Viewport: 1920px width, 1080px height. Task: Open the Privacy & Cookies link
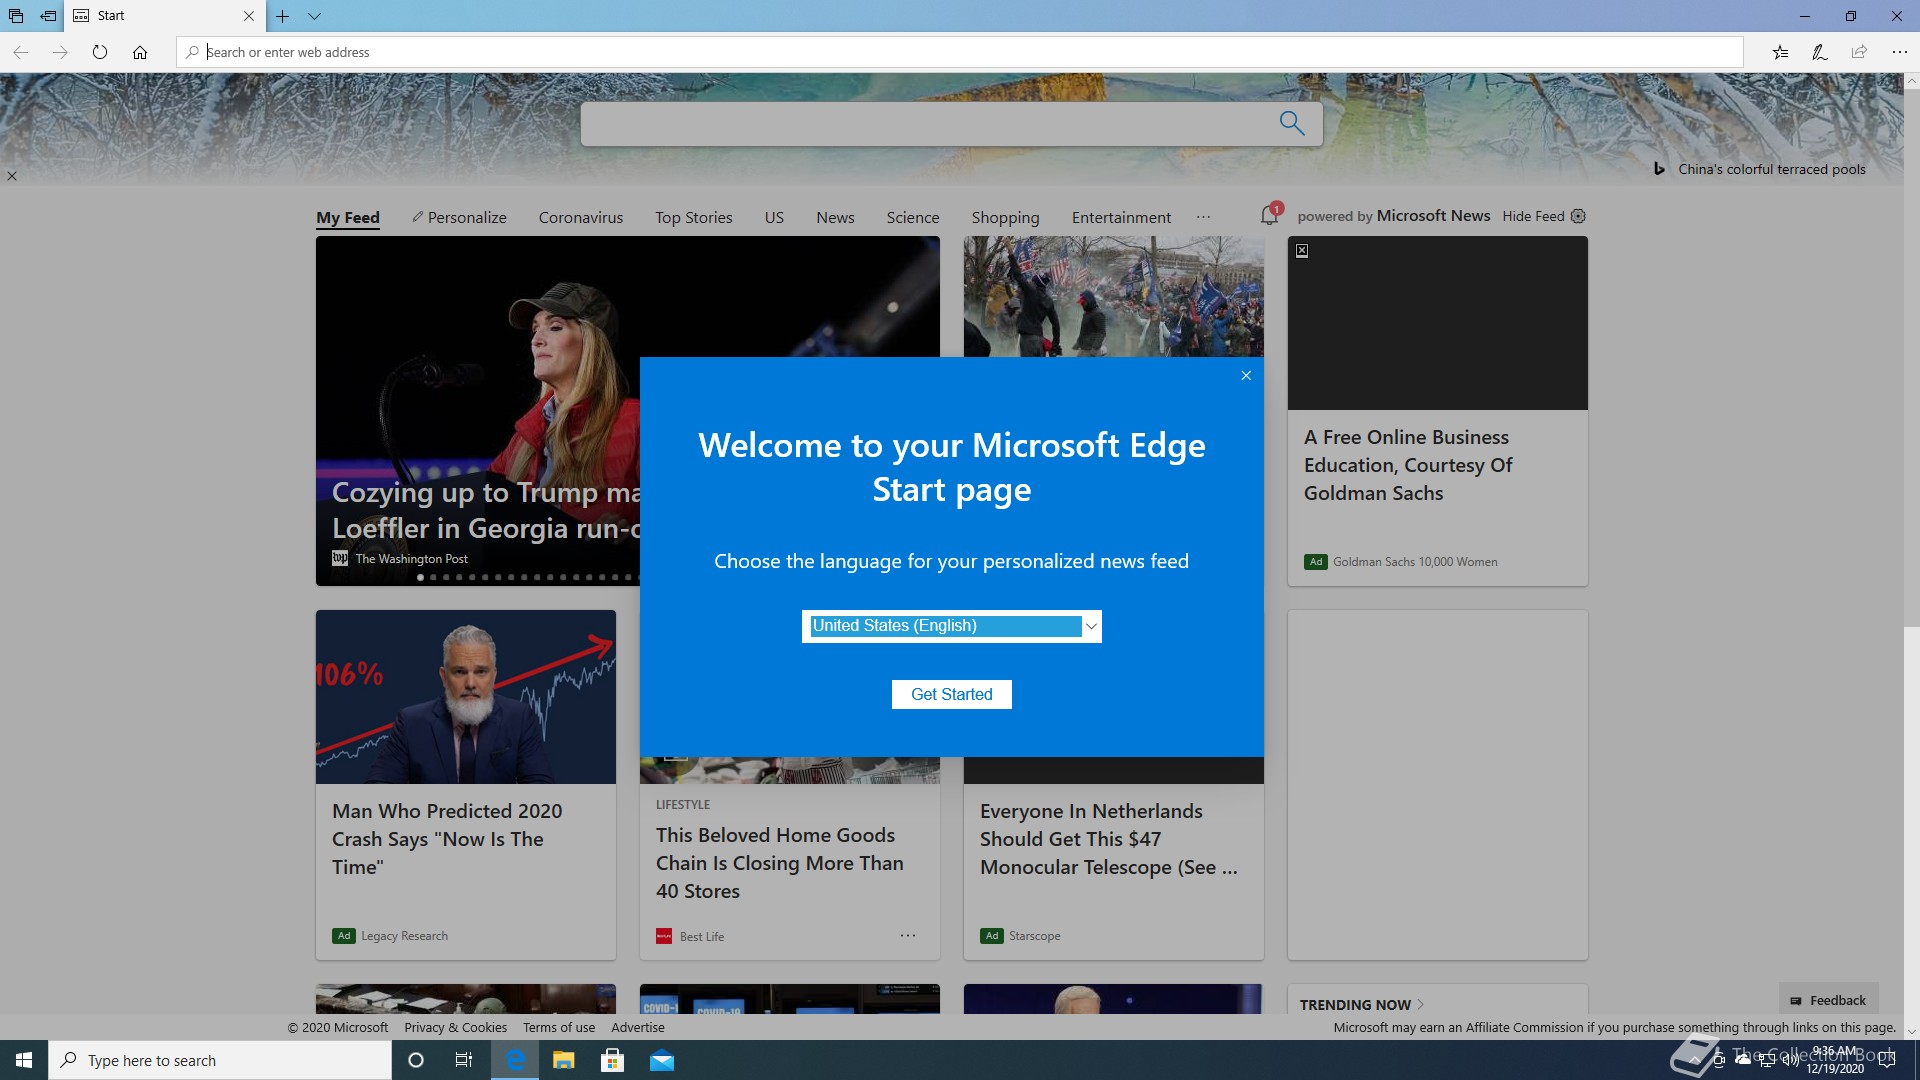click(456, 1027)
